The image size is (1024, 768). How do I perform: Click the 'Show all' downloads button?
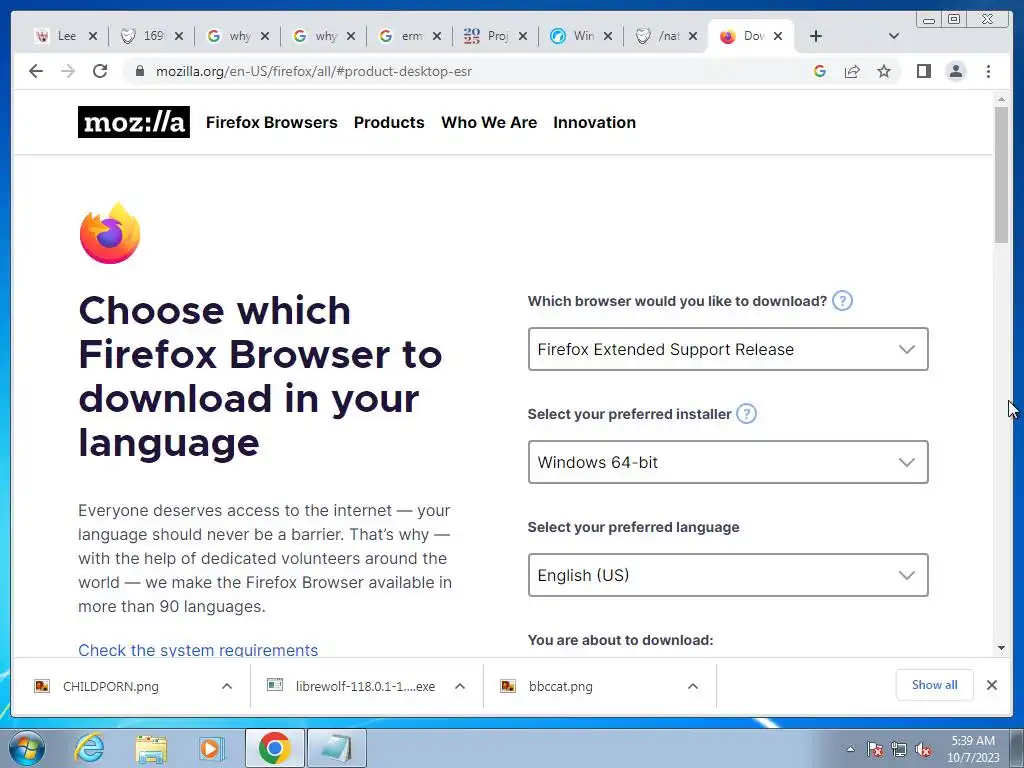click(935, 685)
